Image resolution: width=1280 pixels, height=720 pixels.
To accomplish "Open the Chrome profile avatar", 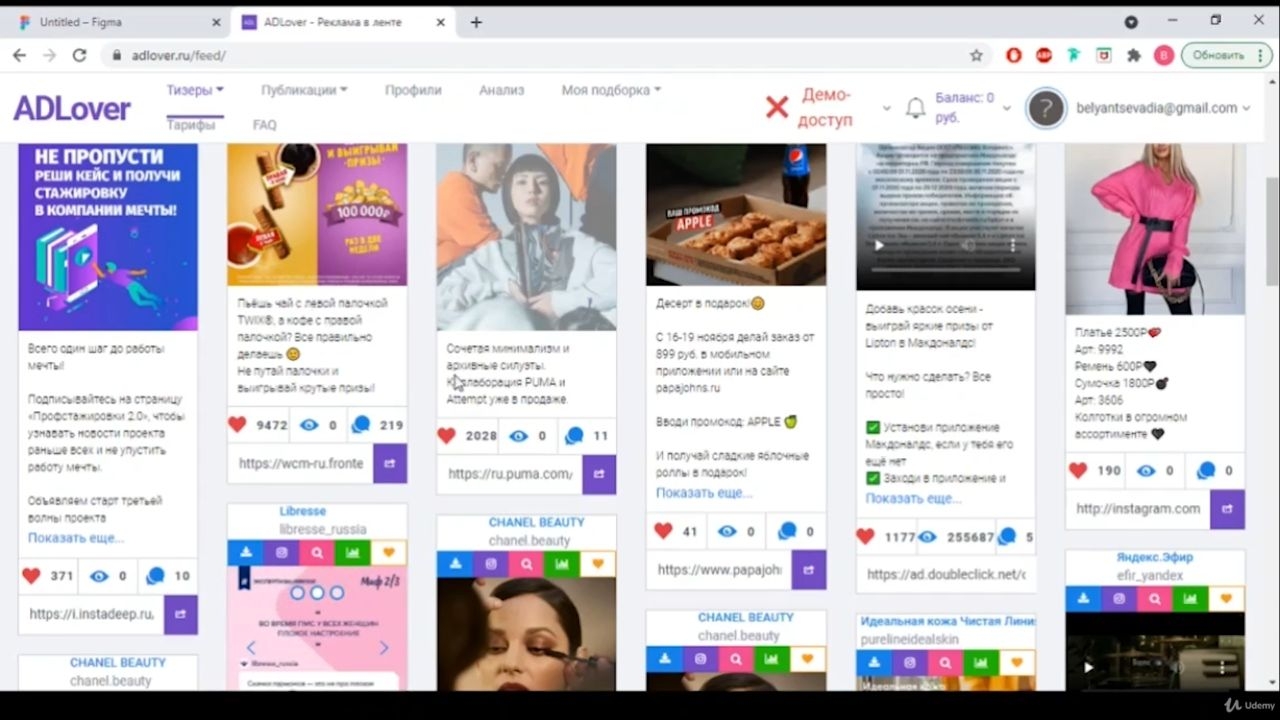I will point(1163,56).
